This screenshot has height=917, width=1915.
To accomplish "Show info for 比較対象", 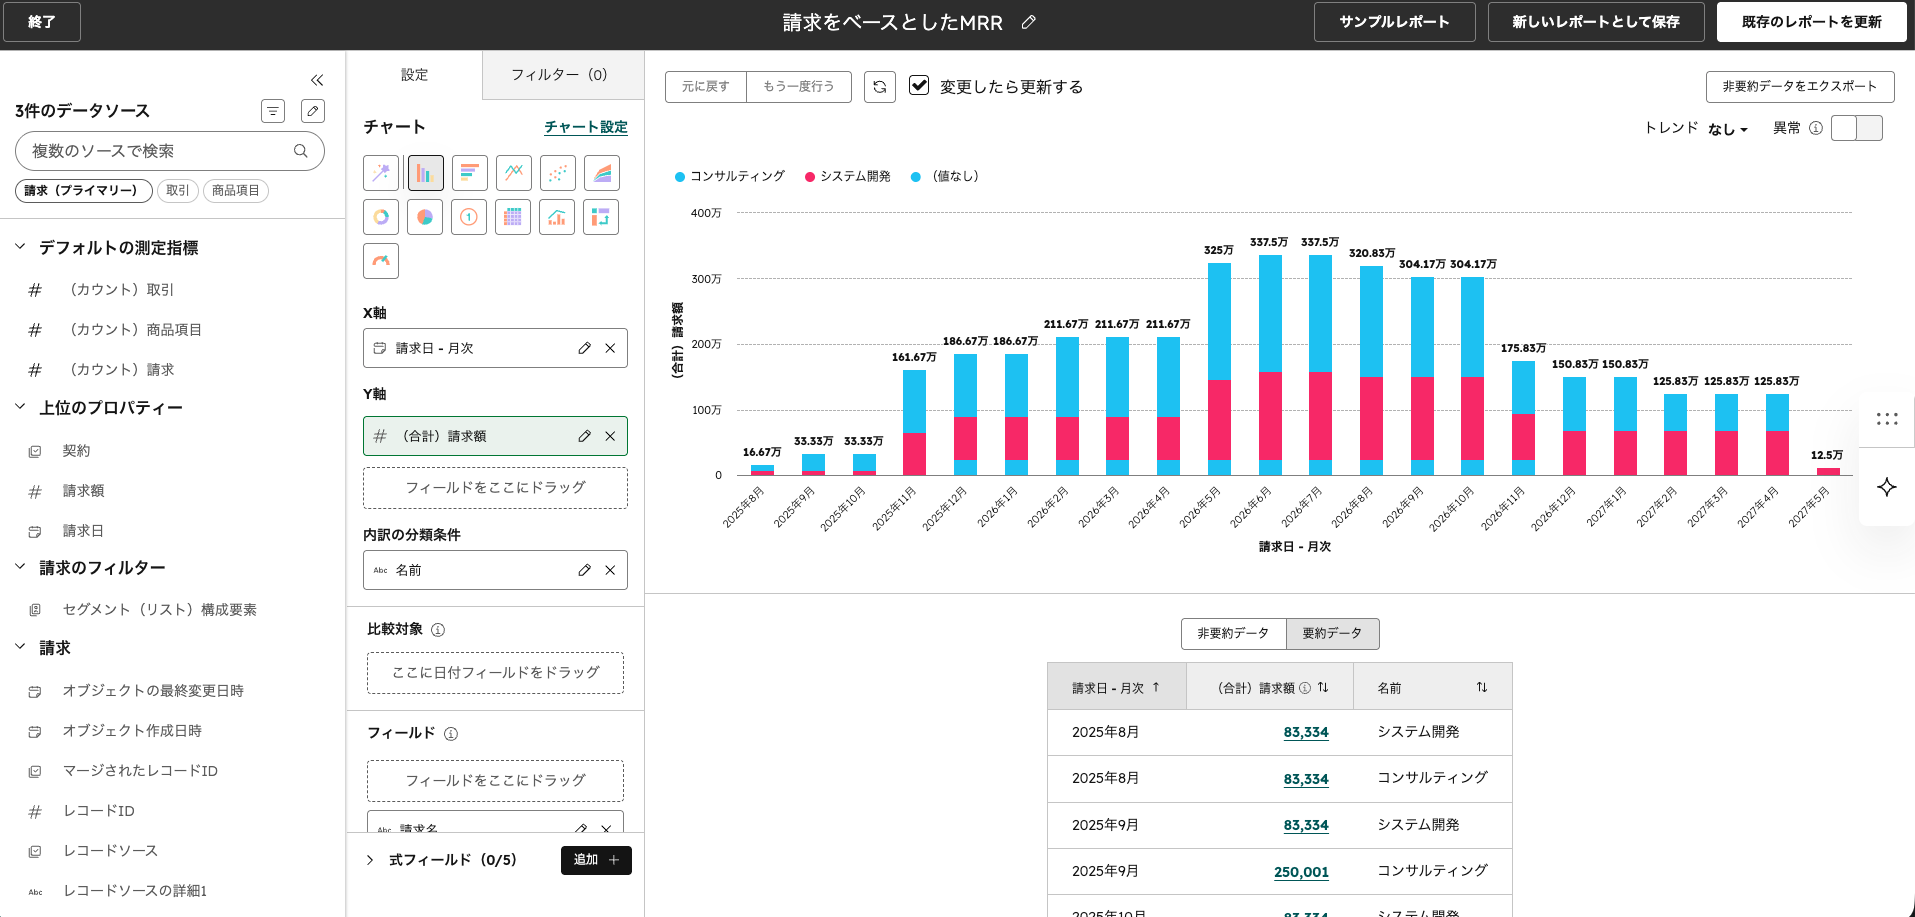I will tap(438, 630).
